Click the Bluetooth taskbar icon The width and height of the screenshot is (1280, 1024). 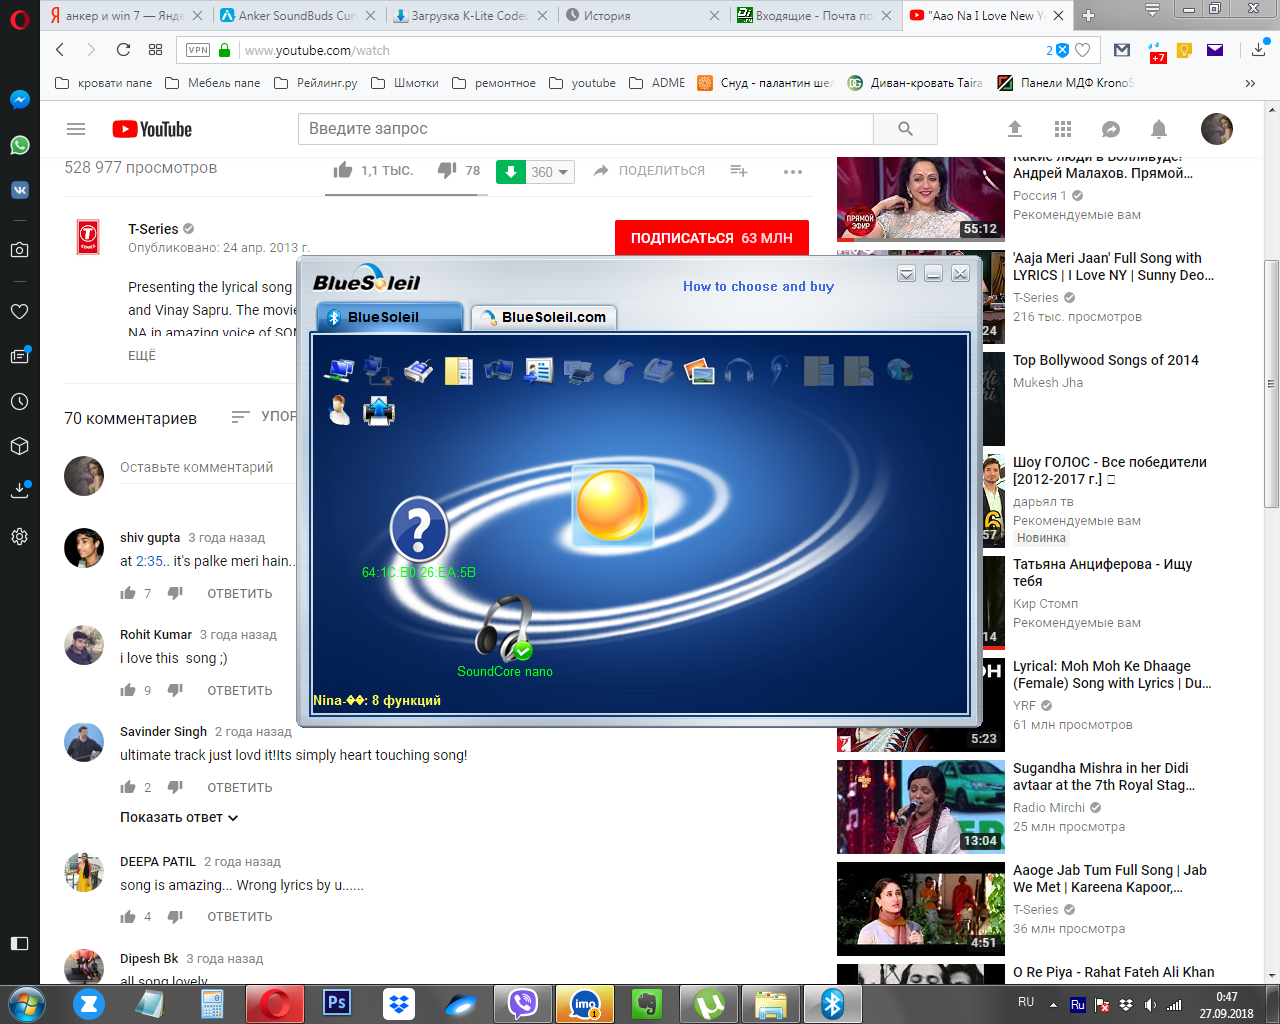[x=833, y=1003]
